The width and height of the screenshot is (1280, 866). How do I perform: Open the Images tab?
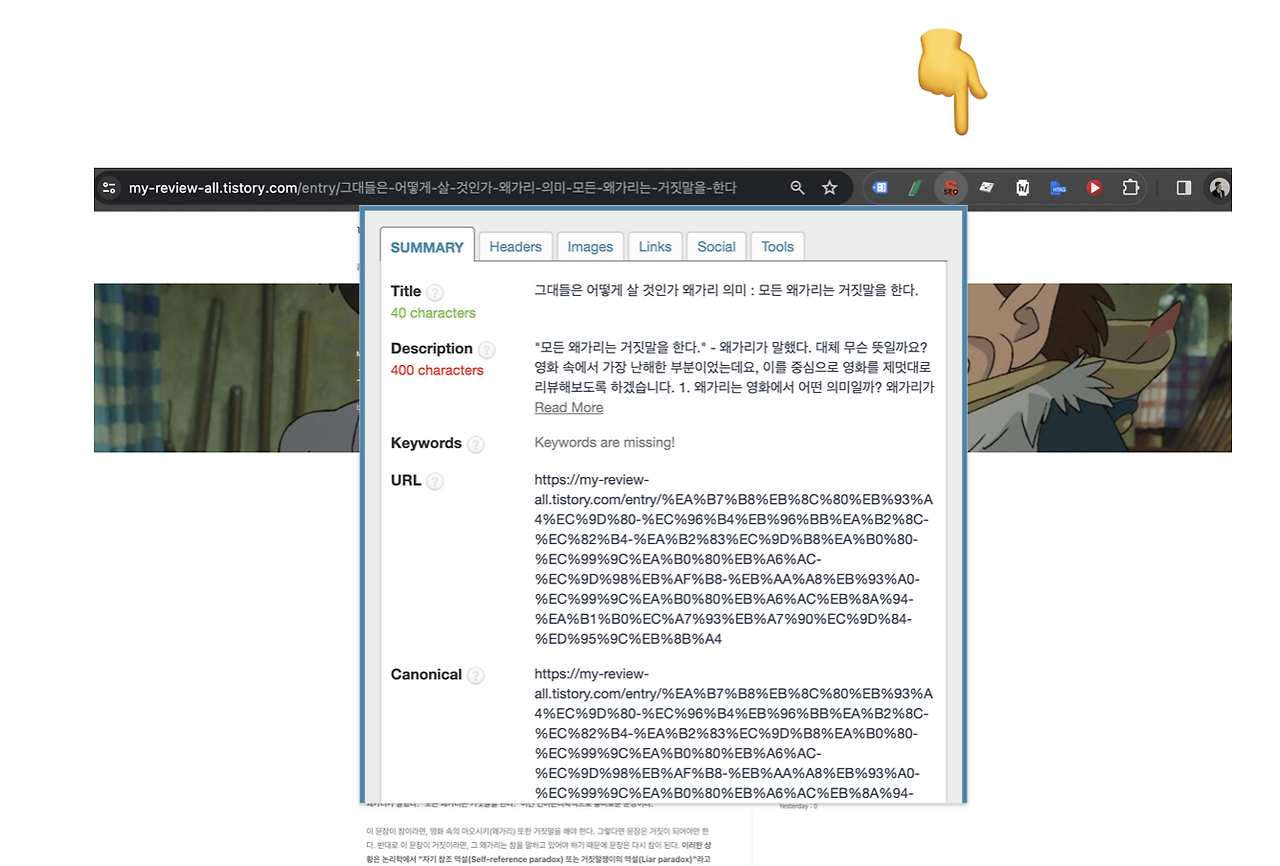click(590, 246)
